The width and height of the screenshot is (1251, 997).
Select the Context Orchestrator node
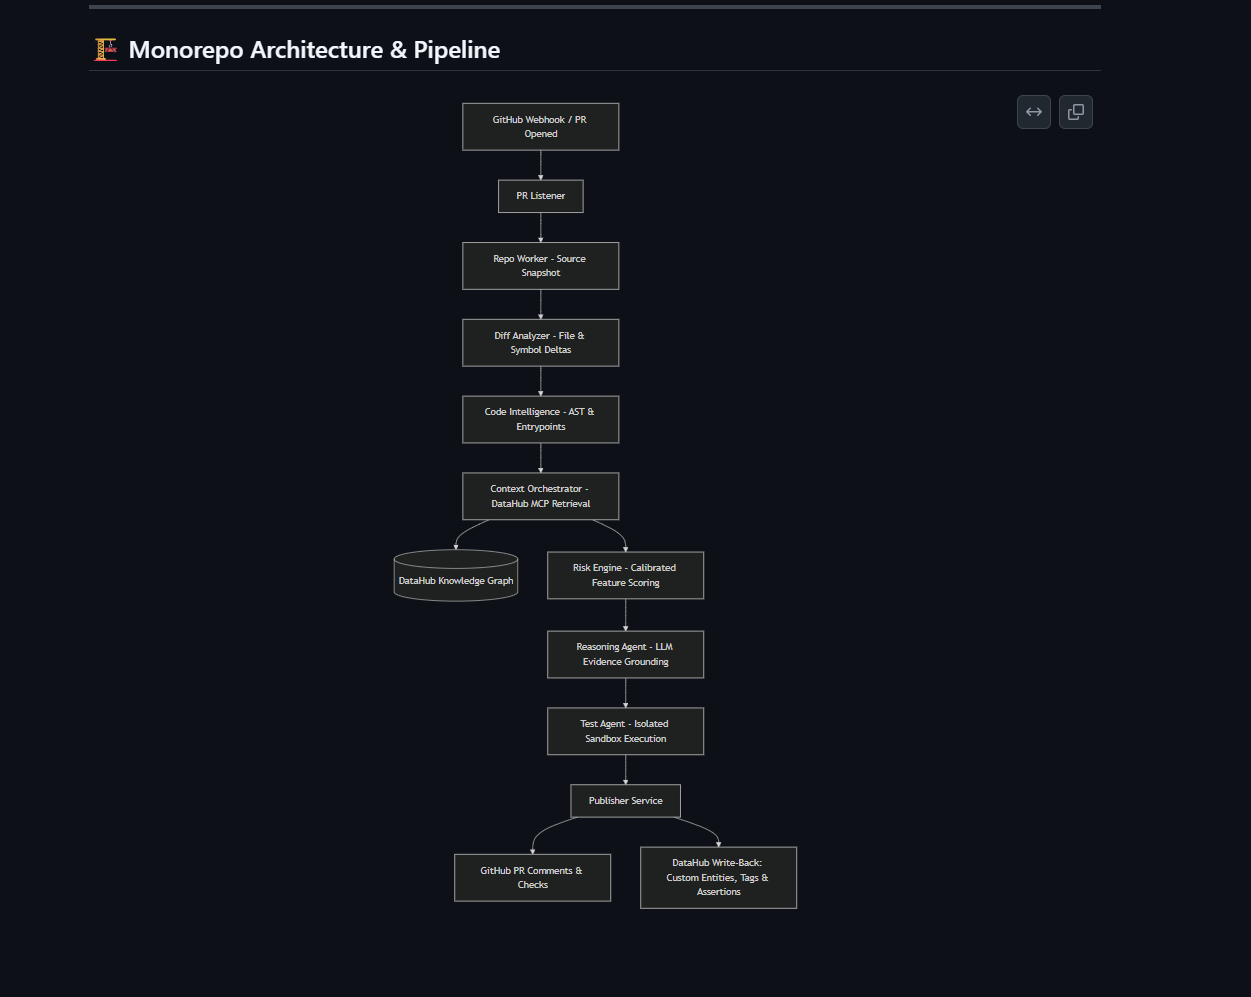[x=540, y=496]
